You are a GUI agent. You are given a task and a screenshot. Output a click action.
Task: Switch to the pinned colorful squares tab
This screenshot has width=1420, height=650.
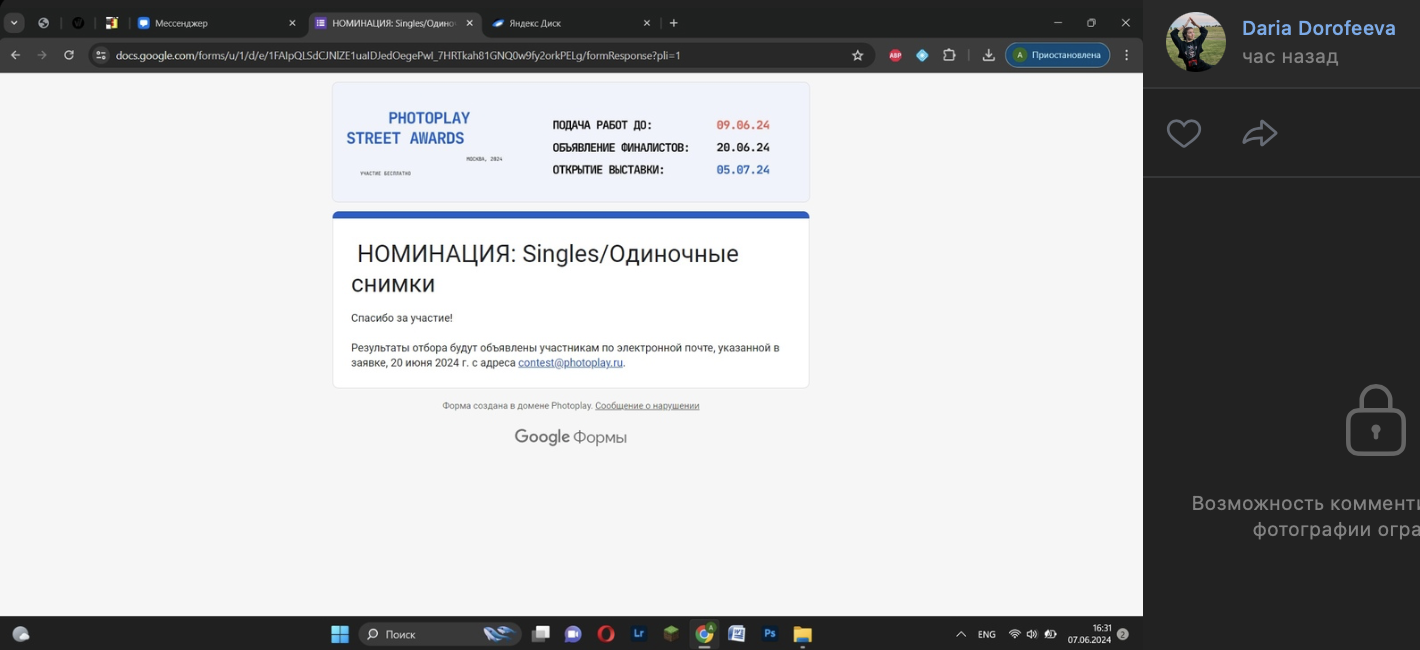112,23
